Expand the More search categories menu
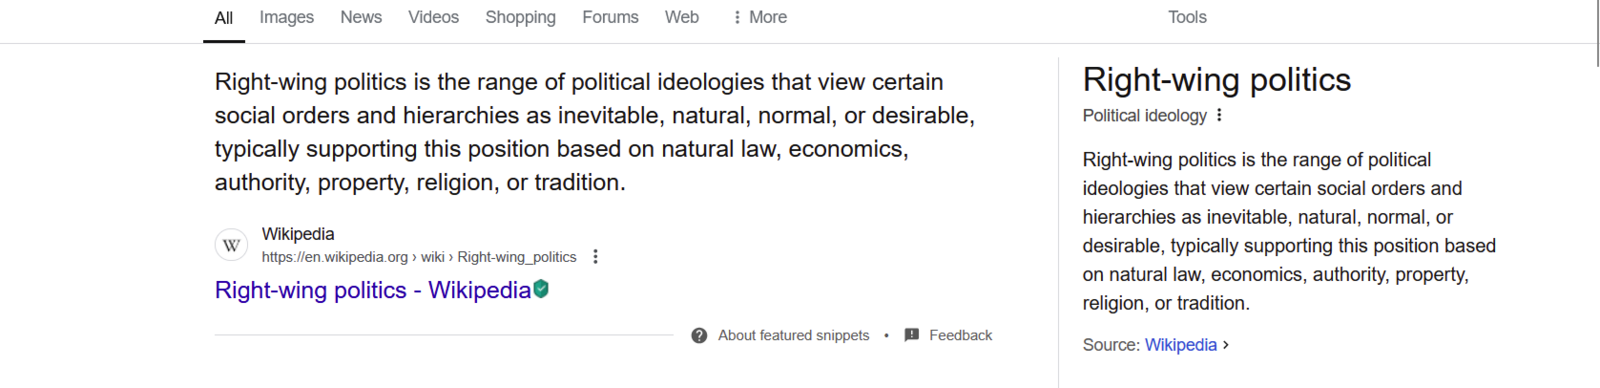1600x388 pixels. coord(759,17)
